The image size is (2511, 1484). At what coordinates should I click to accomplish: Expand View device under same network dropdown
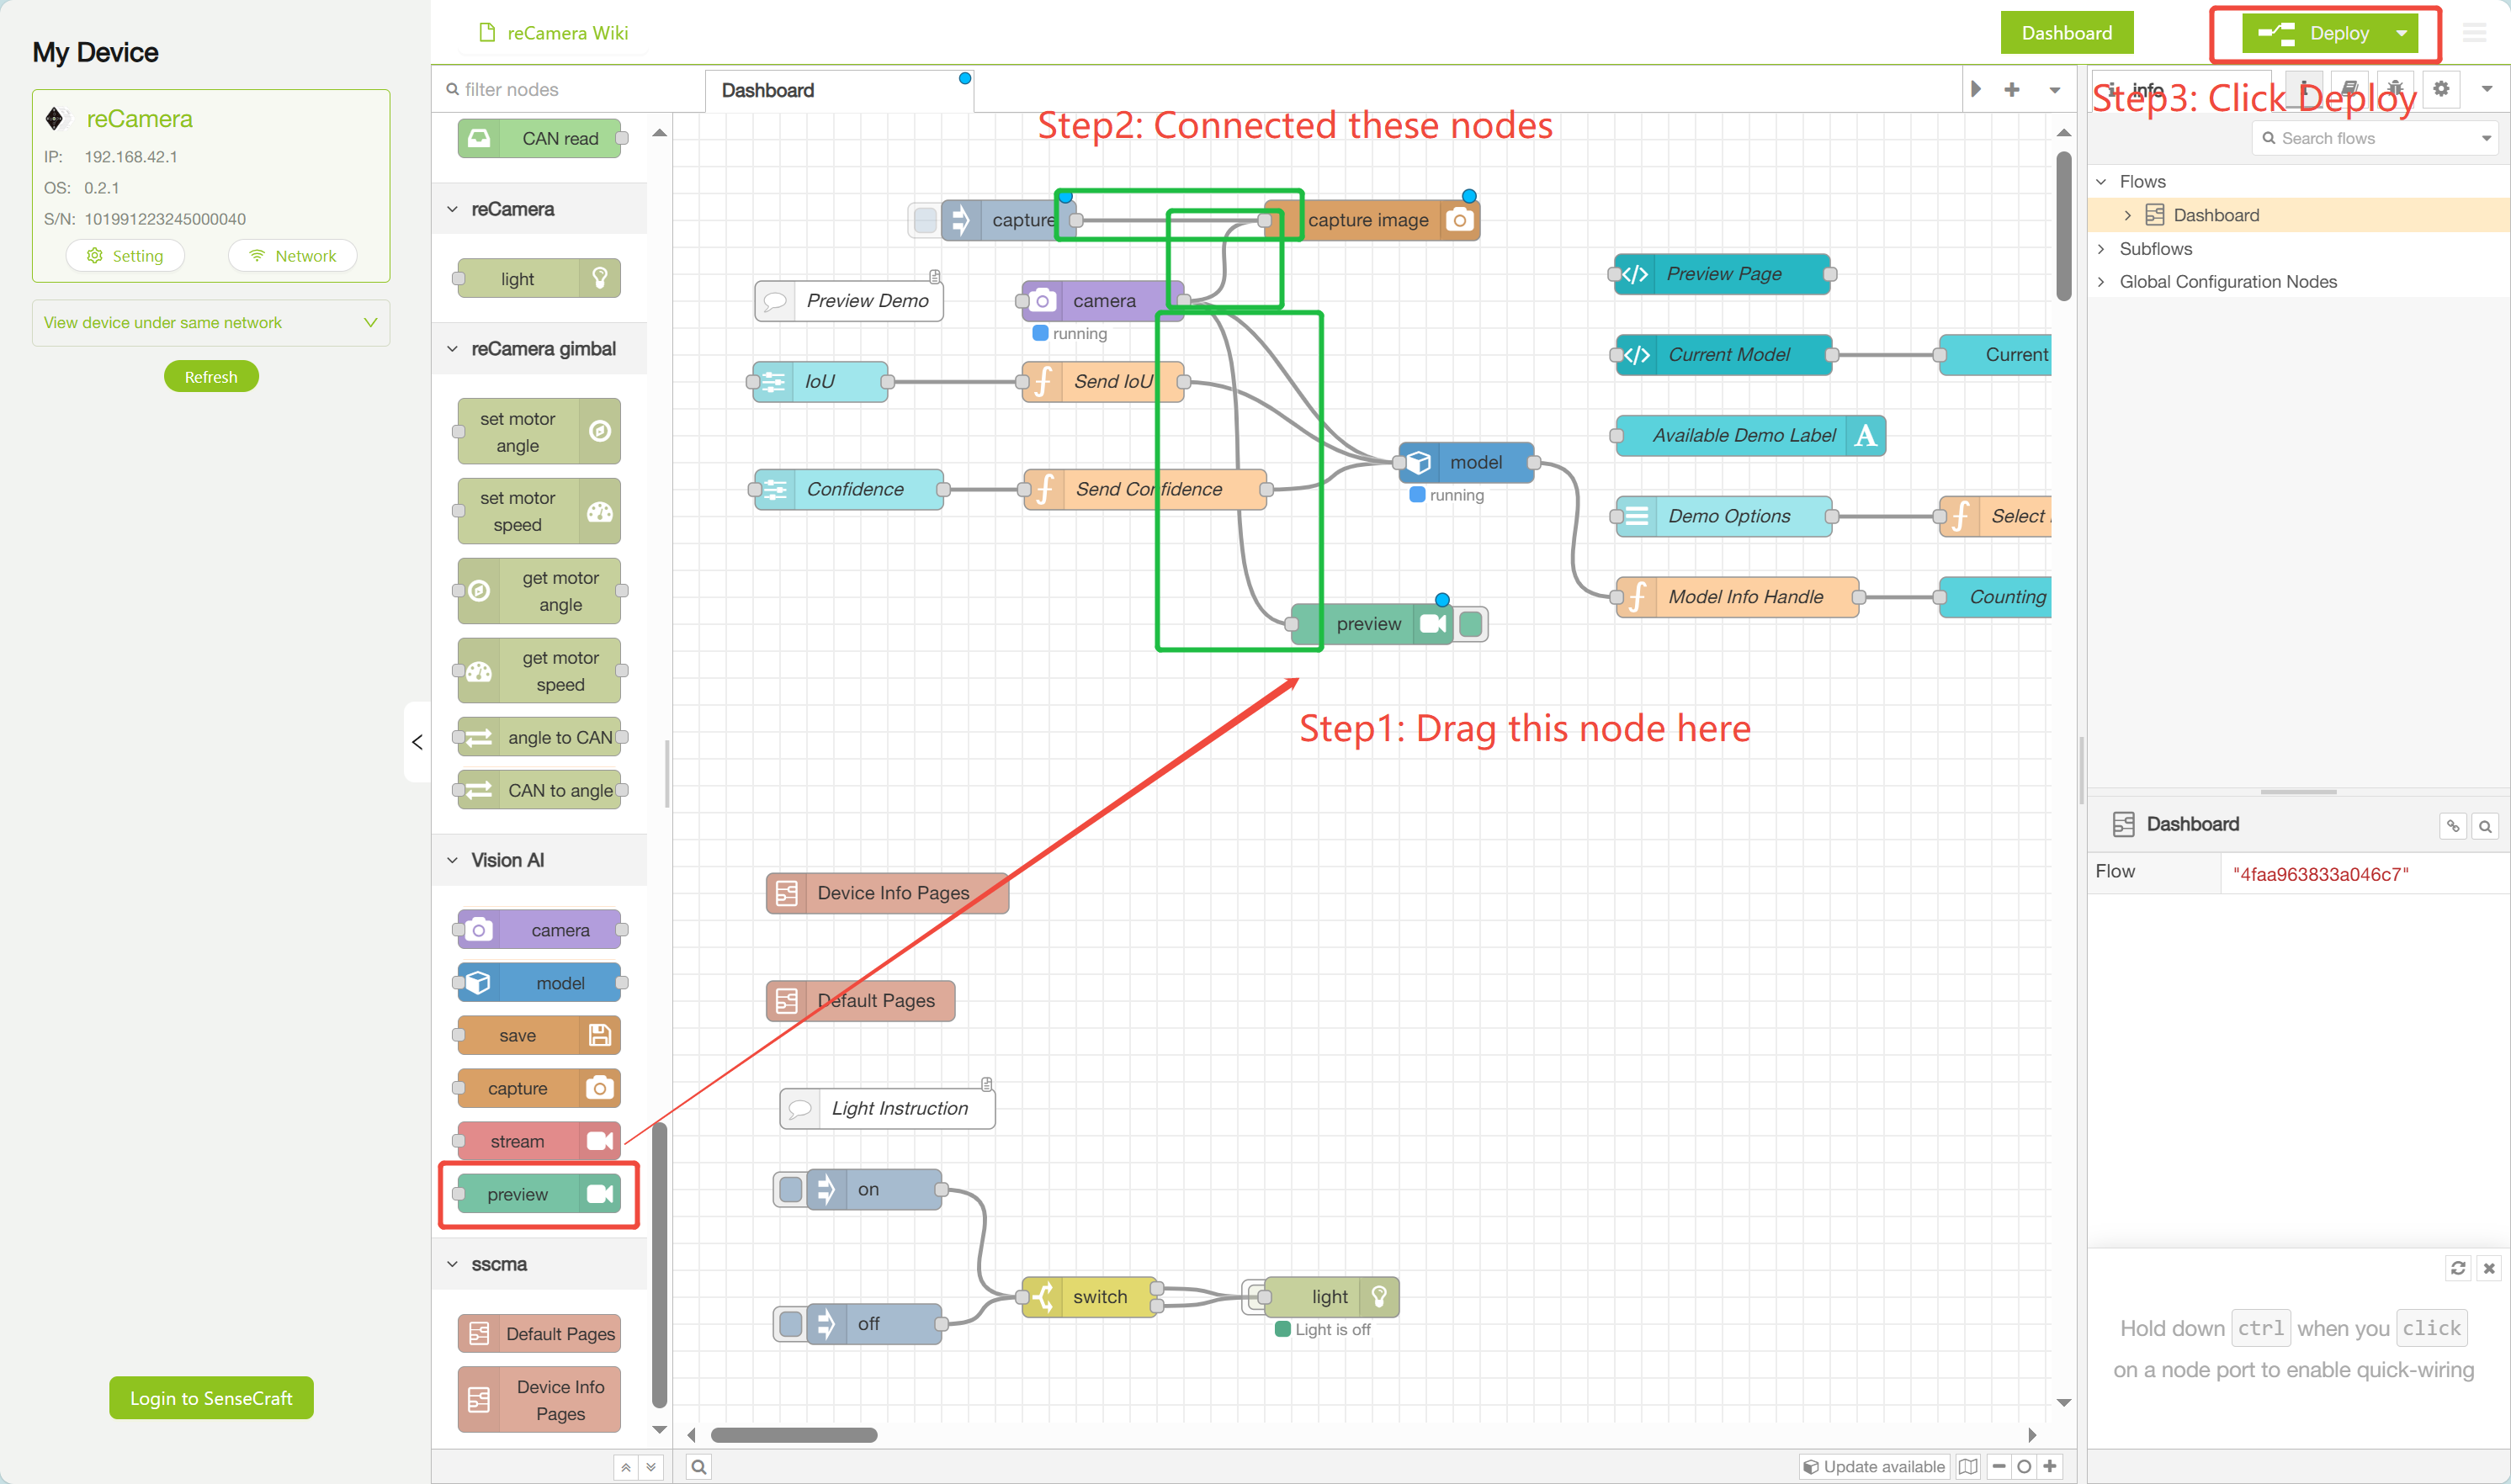point(211,322)
